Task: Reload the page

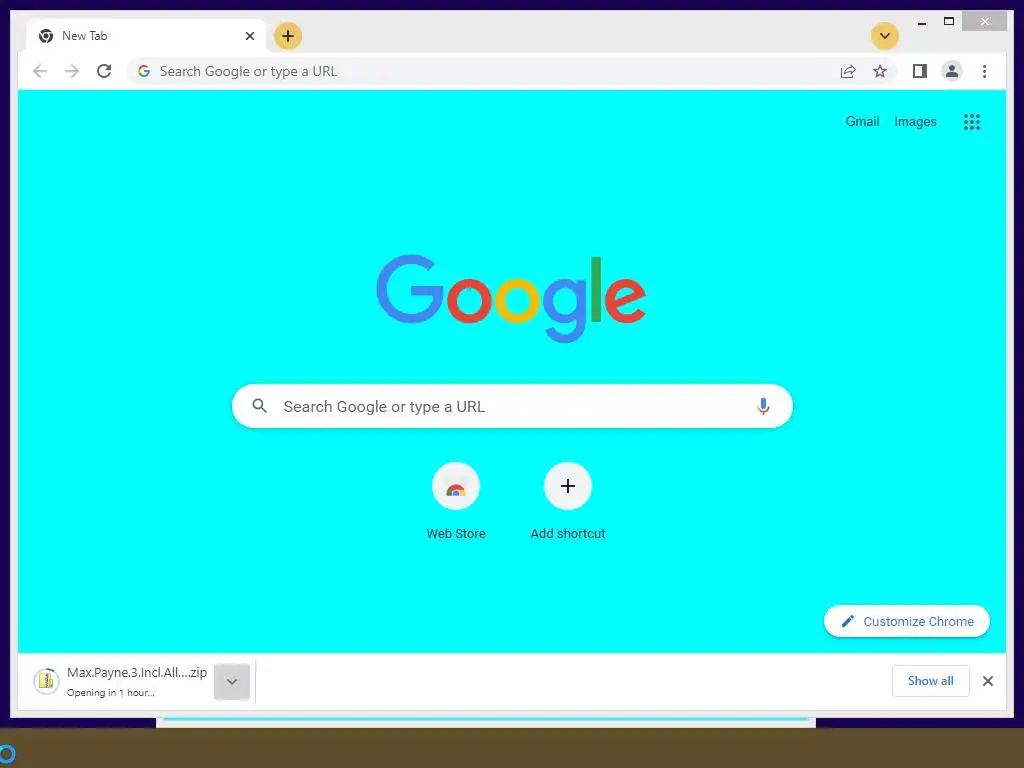Action: click(104, 71)
